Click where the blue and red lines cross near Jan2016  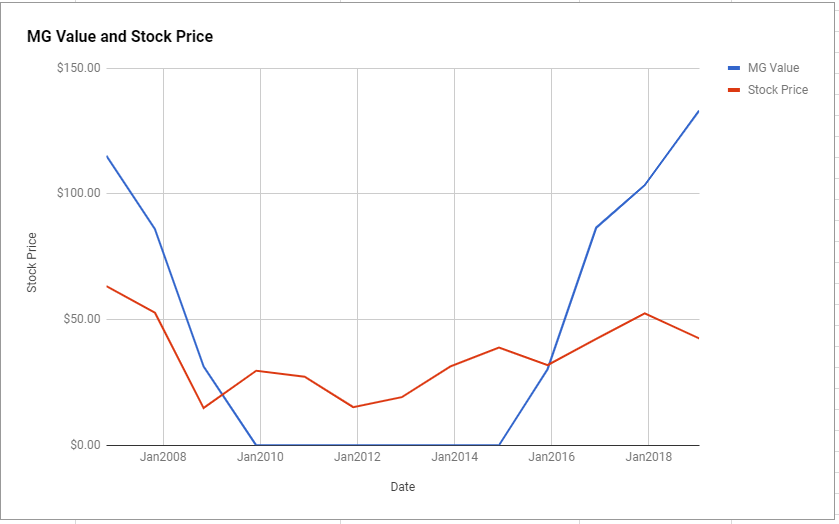(550, 364)
